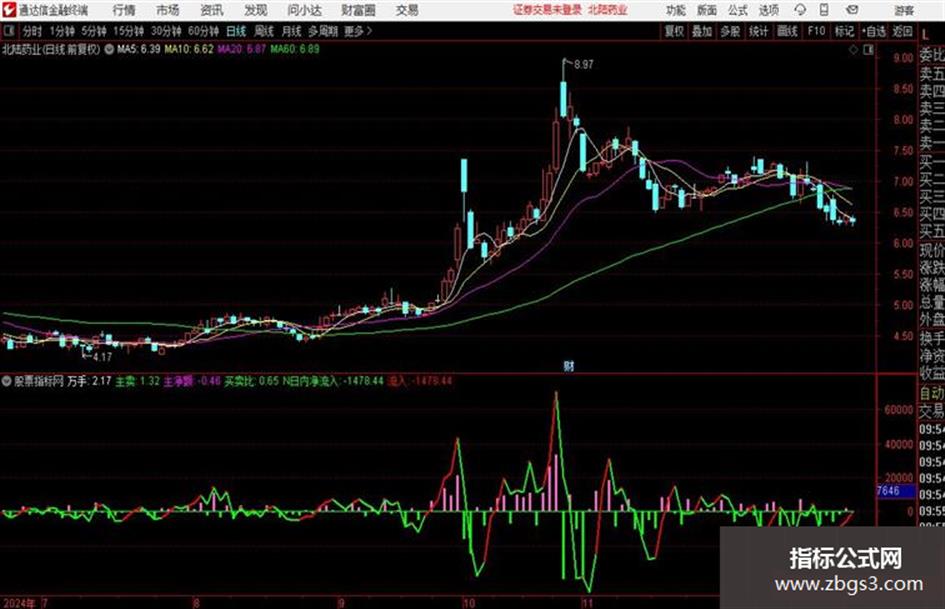Click the 北陆药业 stock name in title bar
The width and height of the screenshot is (945, 609).
pos(608,10)
